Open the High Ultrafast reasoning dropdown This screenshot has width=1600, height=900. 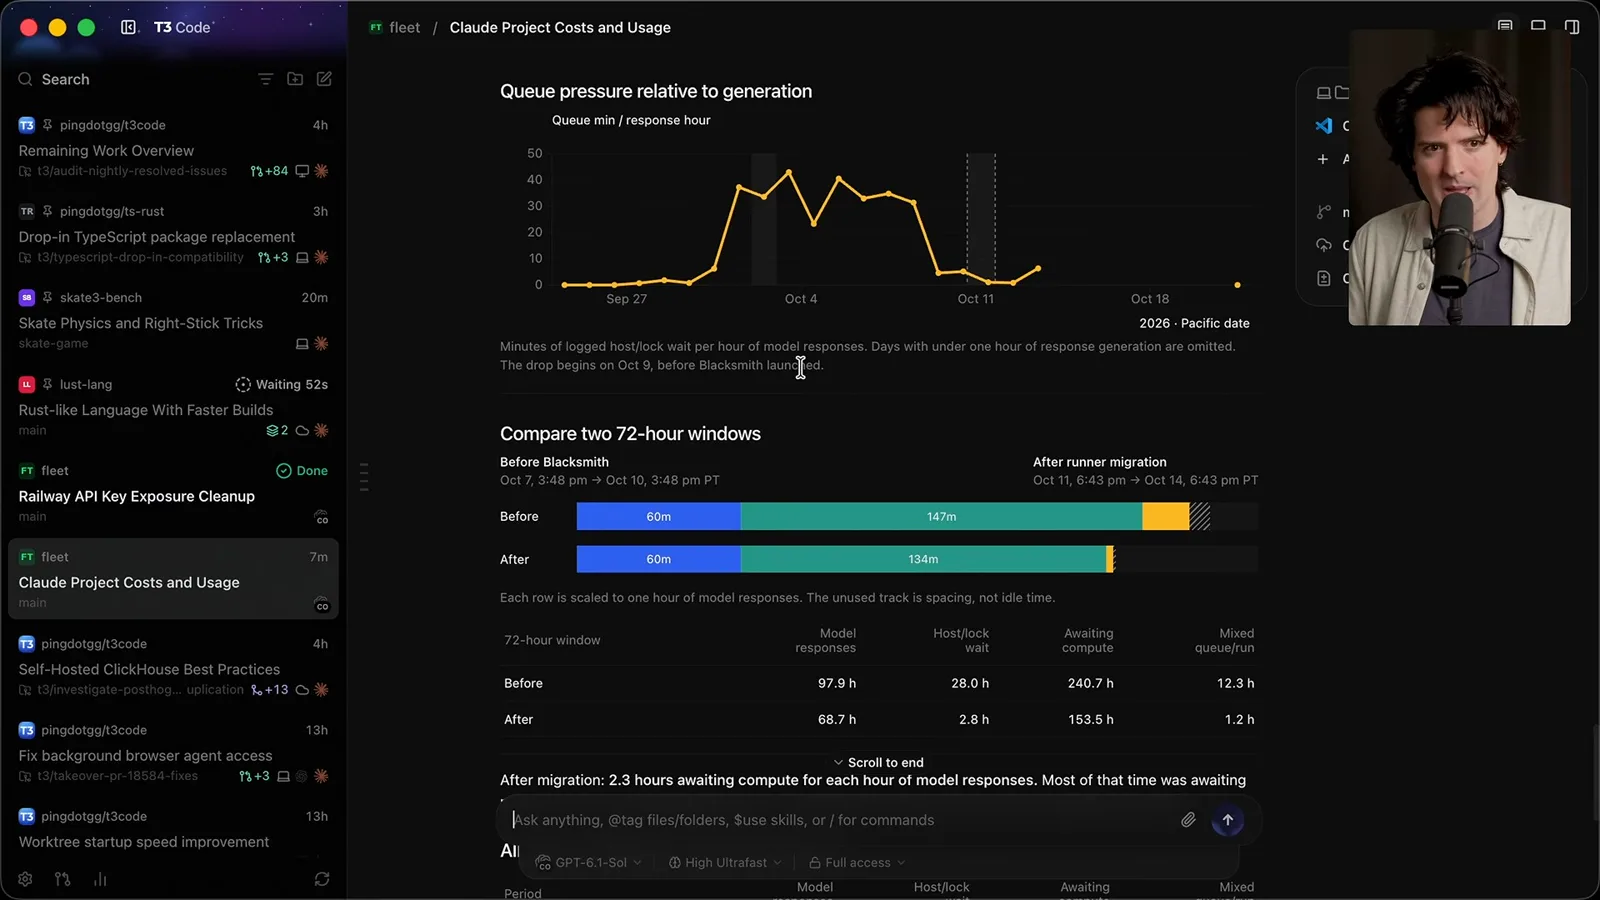725,862
